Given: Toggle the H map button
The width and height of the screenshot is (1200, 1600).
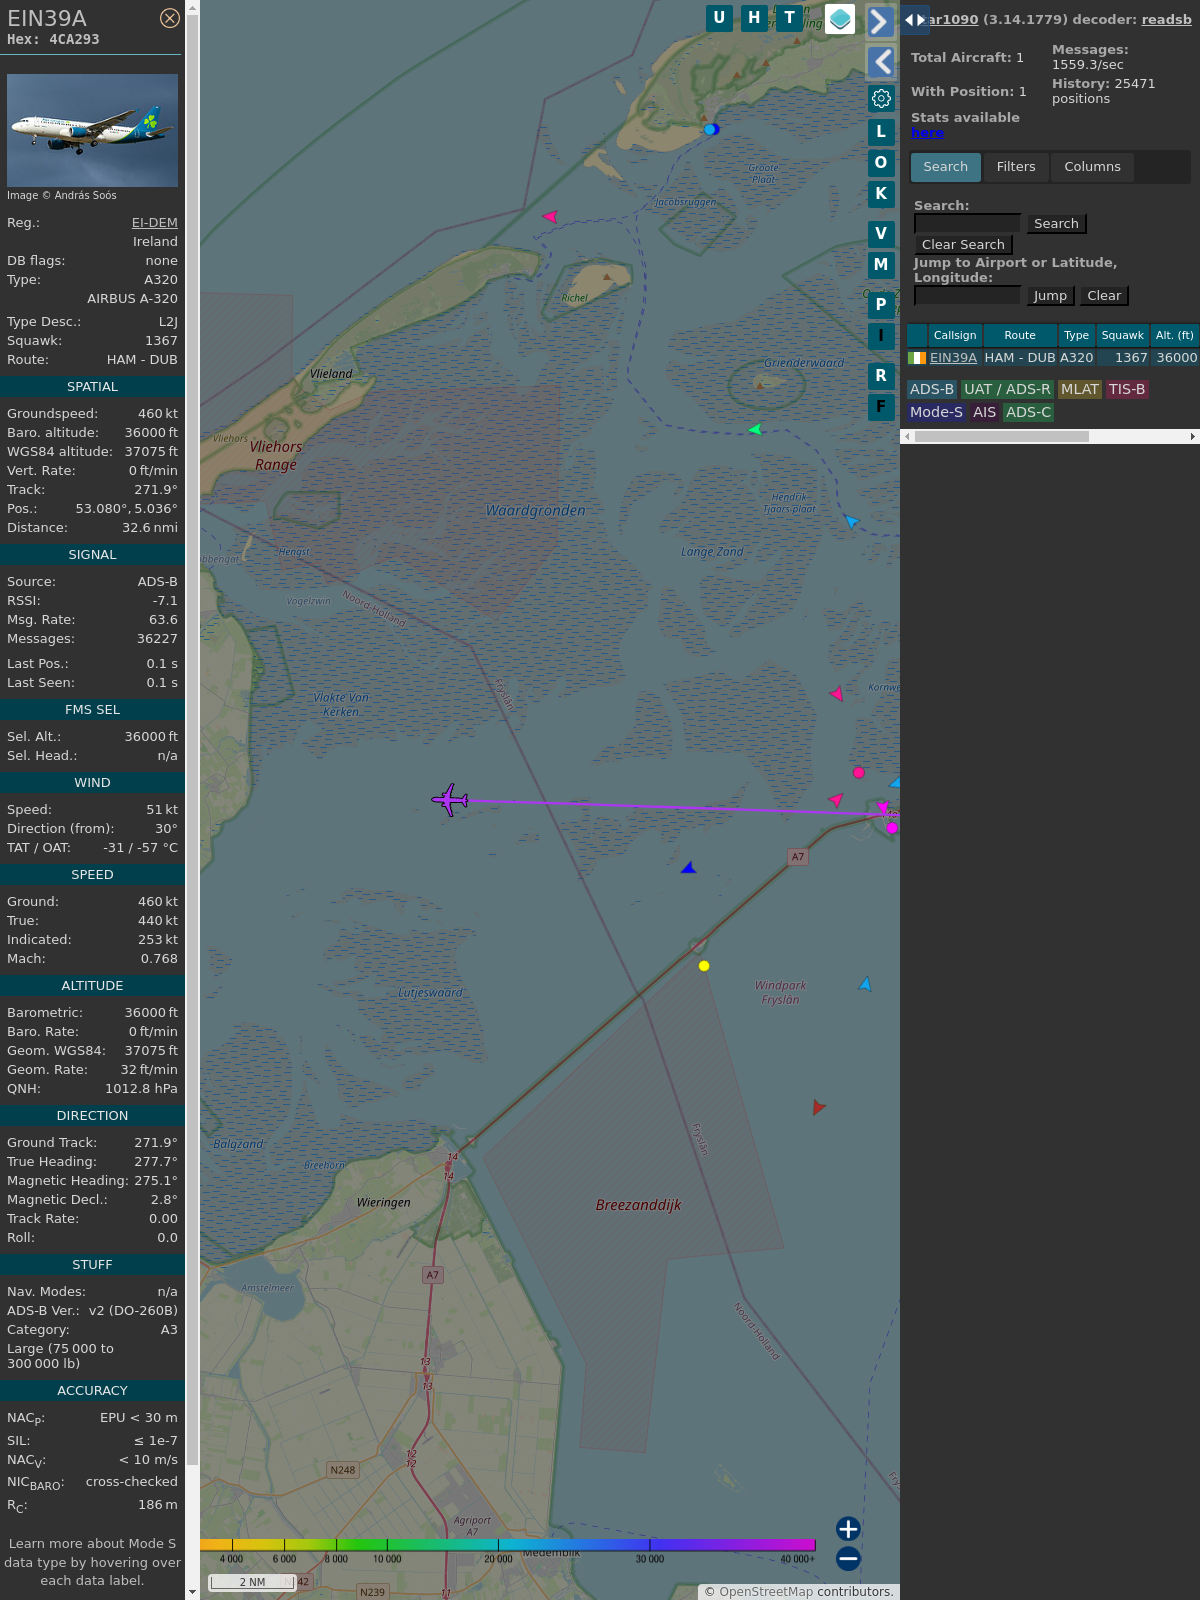Looking at the screenshot, I should [x=754, y=18].
